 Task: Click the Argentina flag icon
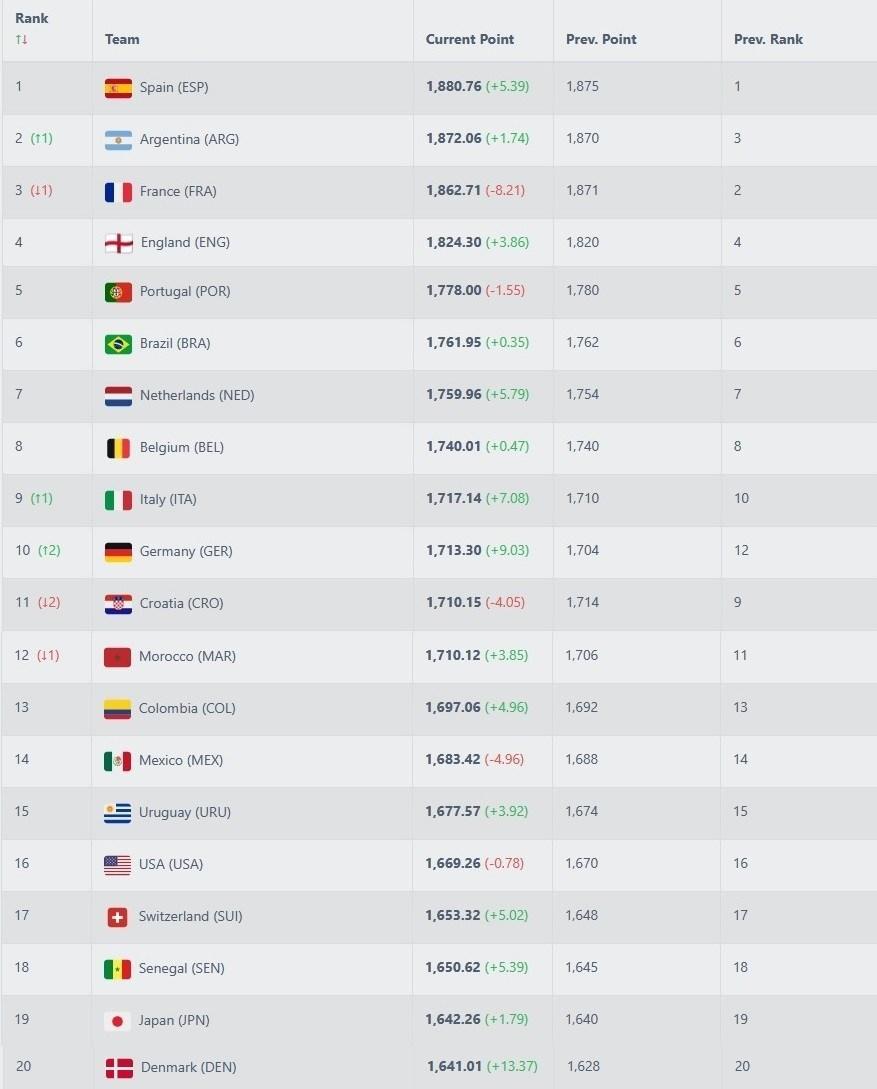click(118, 140)
